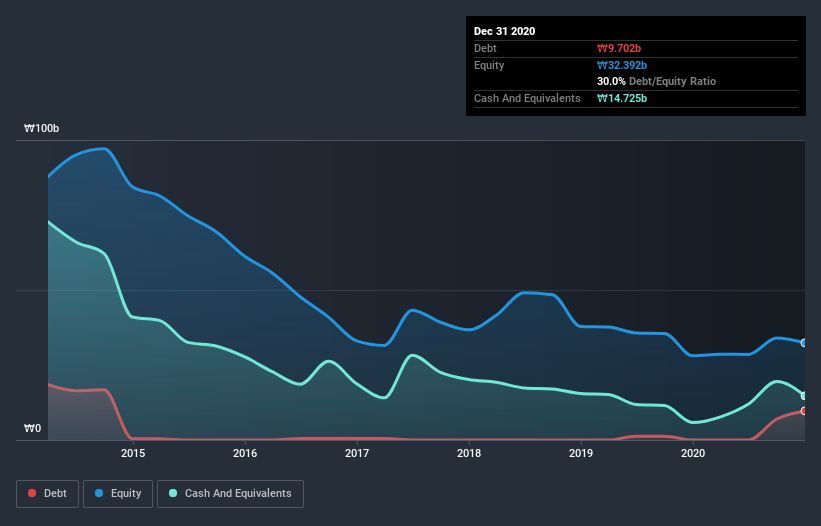Viewport: 821px width, 526px height.
Task: Click the ₩14.725b cash value
Action: tap(622, 98)
